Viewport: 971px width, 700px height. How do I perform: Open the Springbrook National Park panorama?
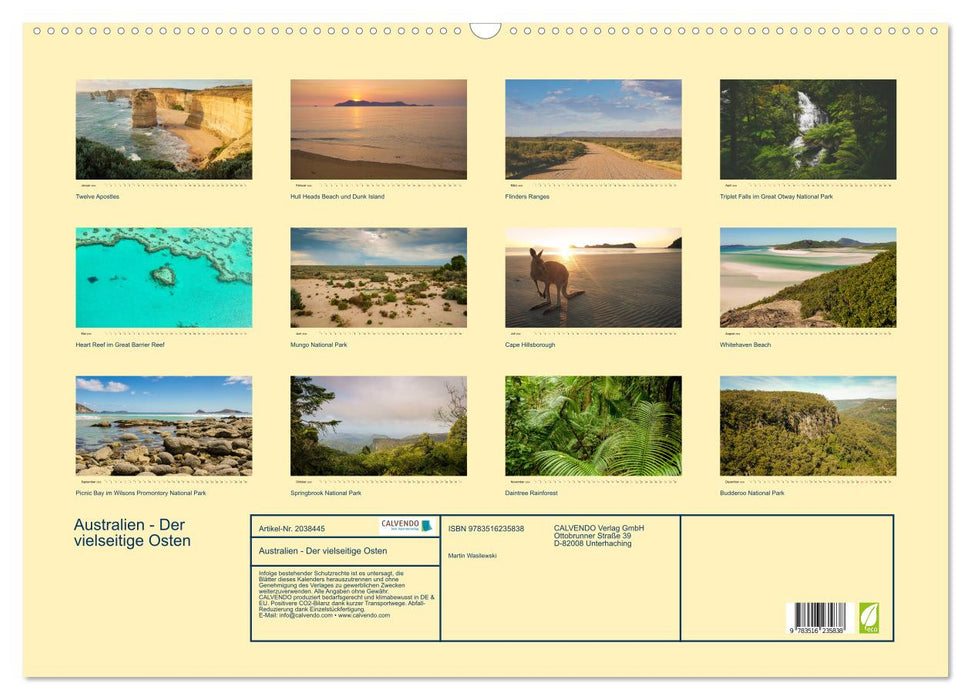[x=379, y=425]
